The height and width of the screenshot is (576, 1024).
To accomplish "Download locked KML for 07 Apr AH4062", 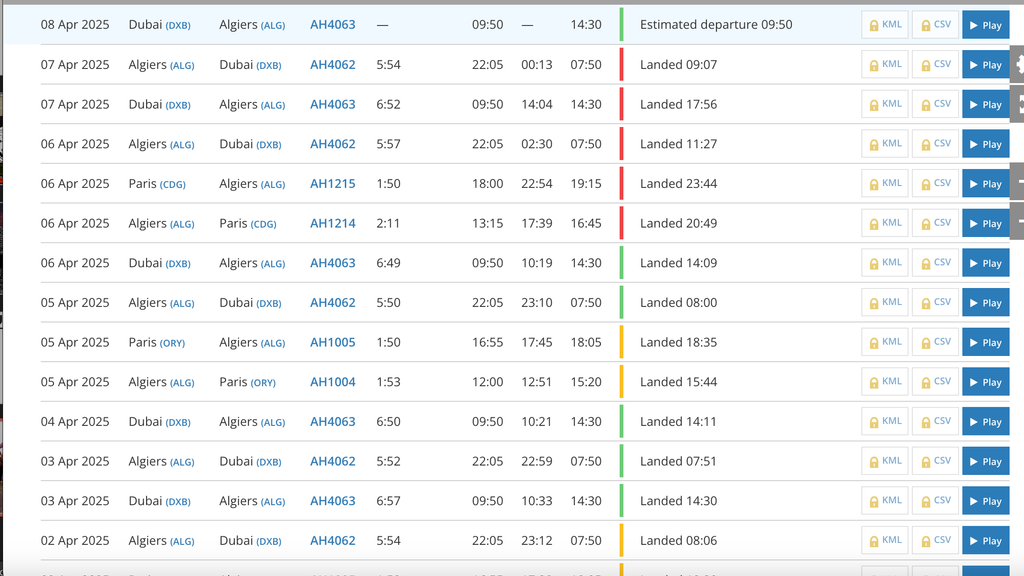I will 885,65.
